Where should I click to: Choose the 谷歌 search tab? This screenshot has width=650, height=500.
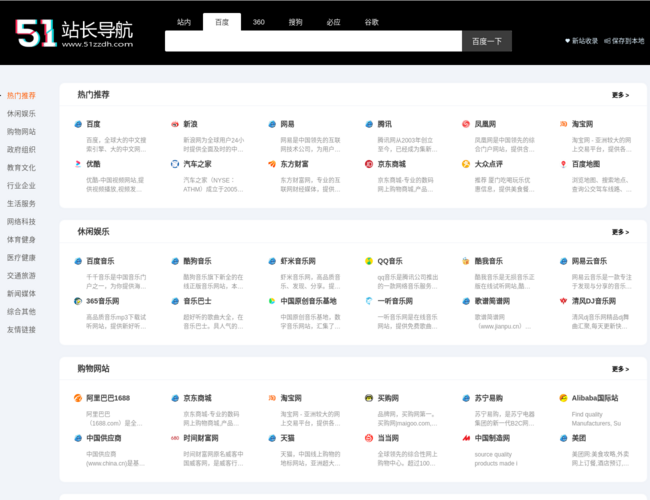pos(371,22)
